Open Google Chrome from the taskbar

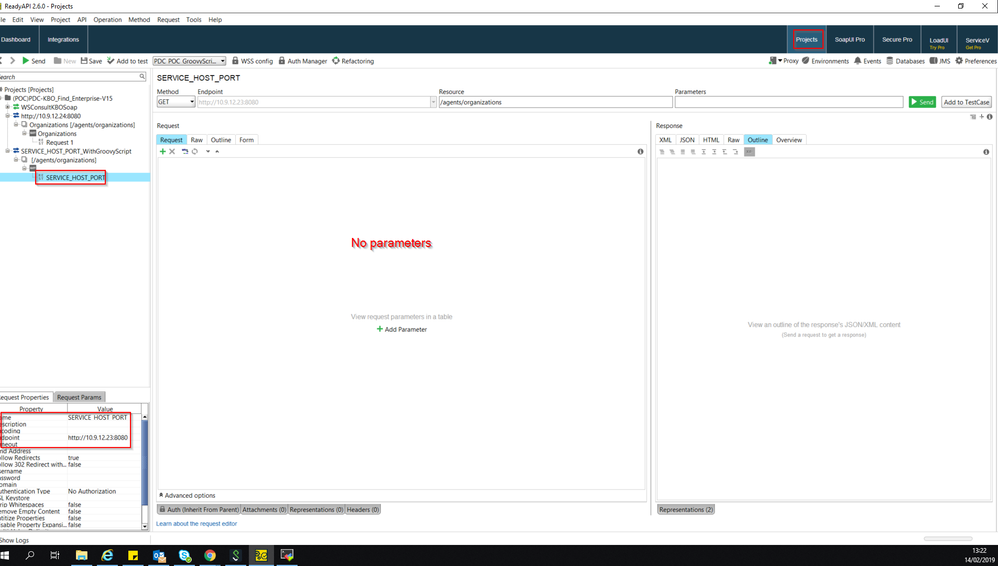click(x=210, y=555)
